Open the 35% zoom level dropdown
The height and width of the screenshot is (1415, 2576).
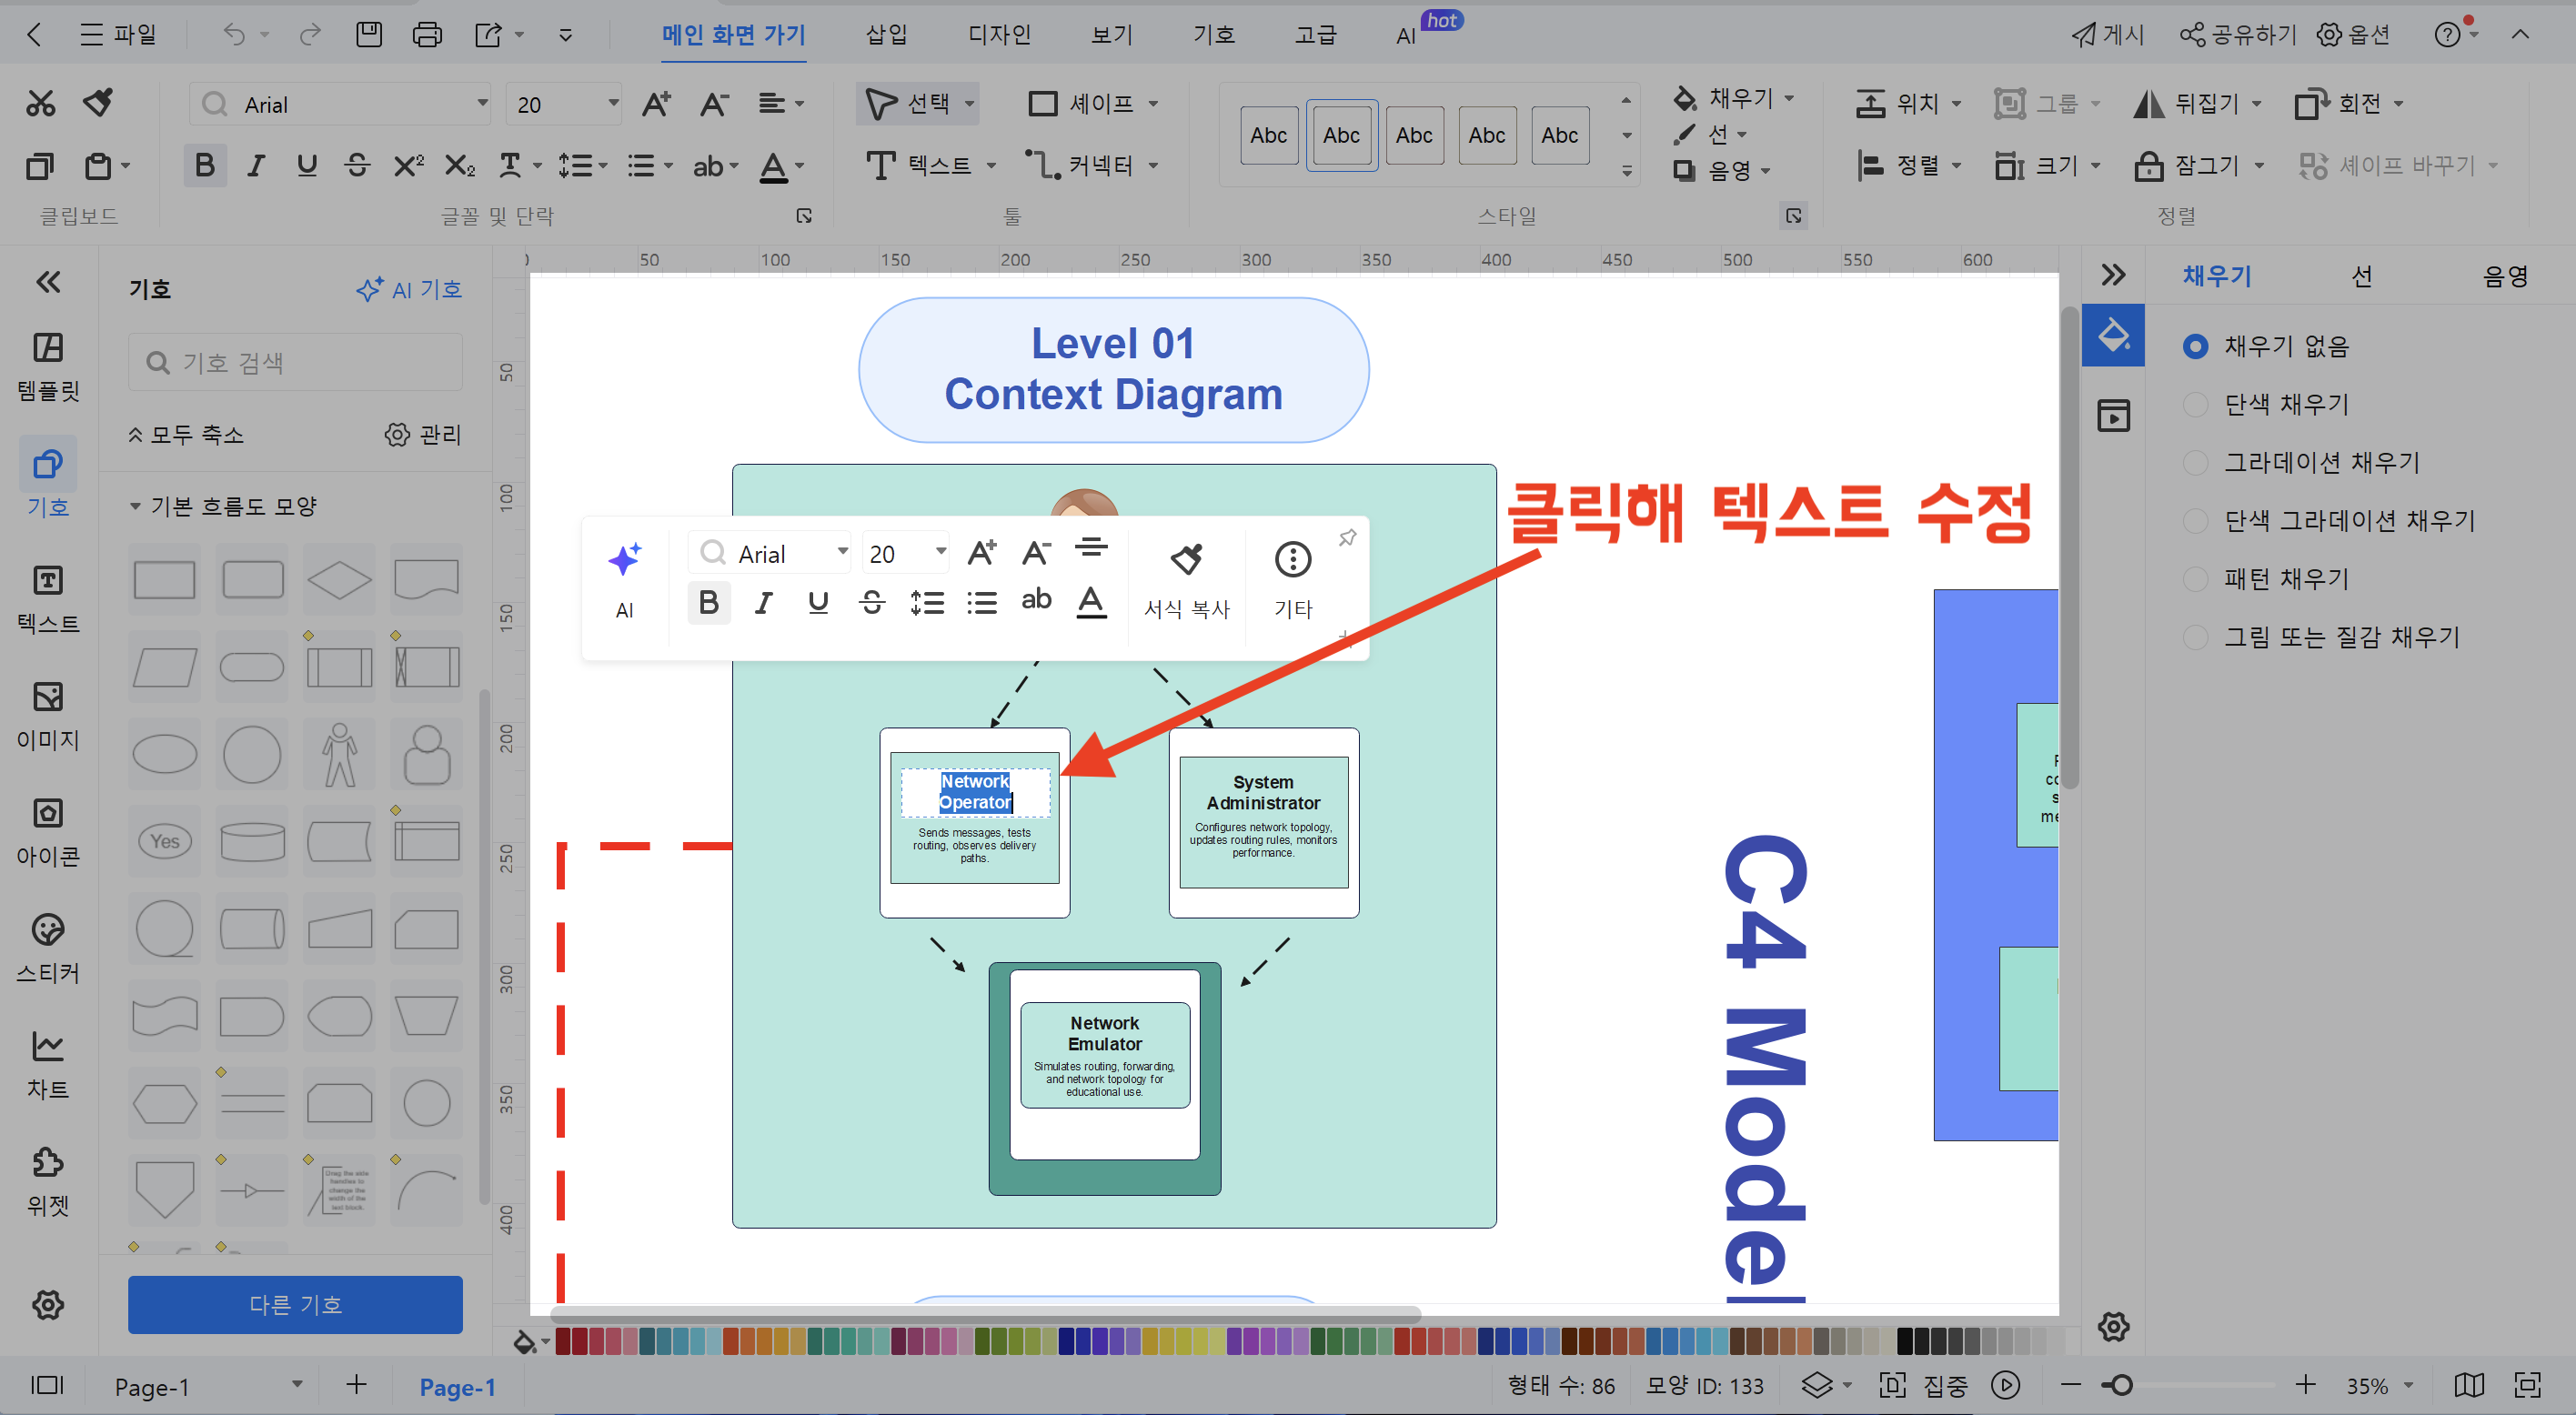coord(2408,1385)
